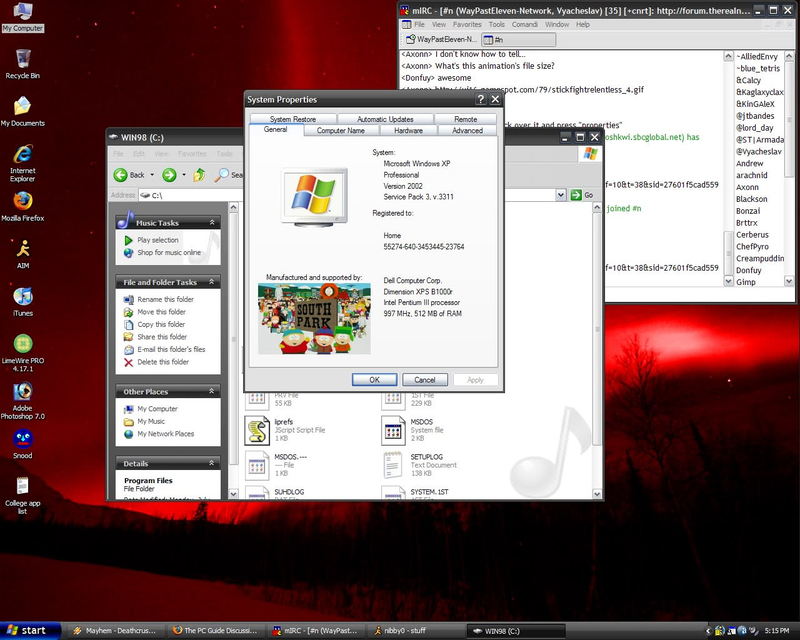Select the nick ChefPyro in mIRC list

point(752,247)
